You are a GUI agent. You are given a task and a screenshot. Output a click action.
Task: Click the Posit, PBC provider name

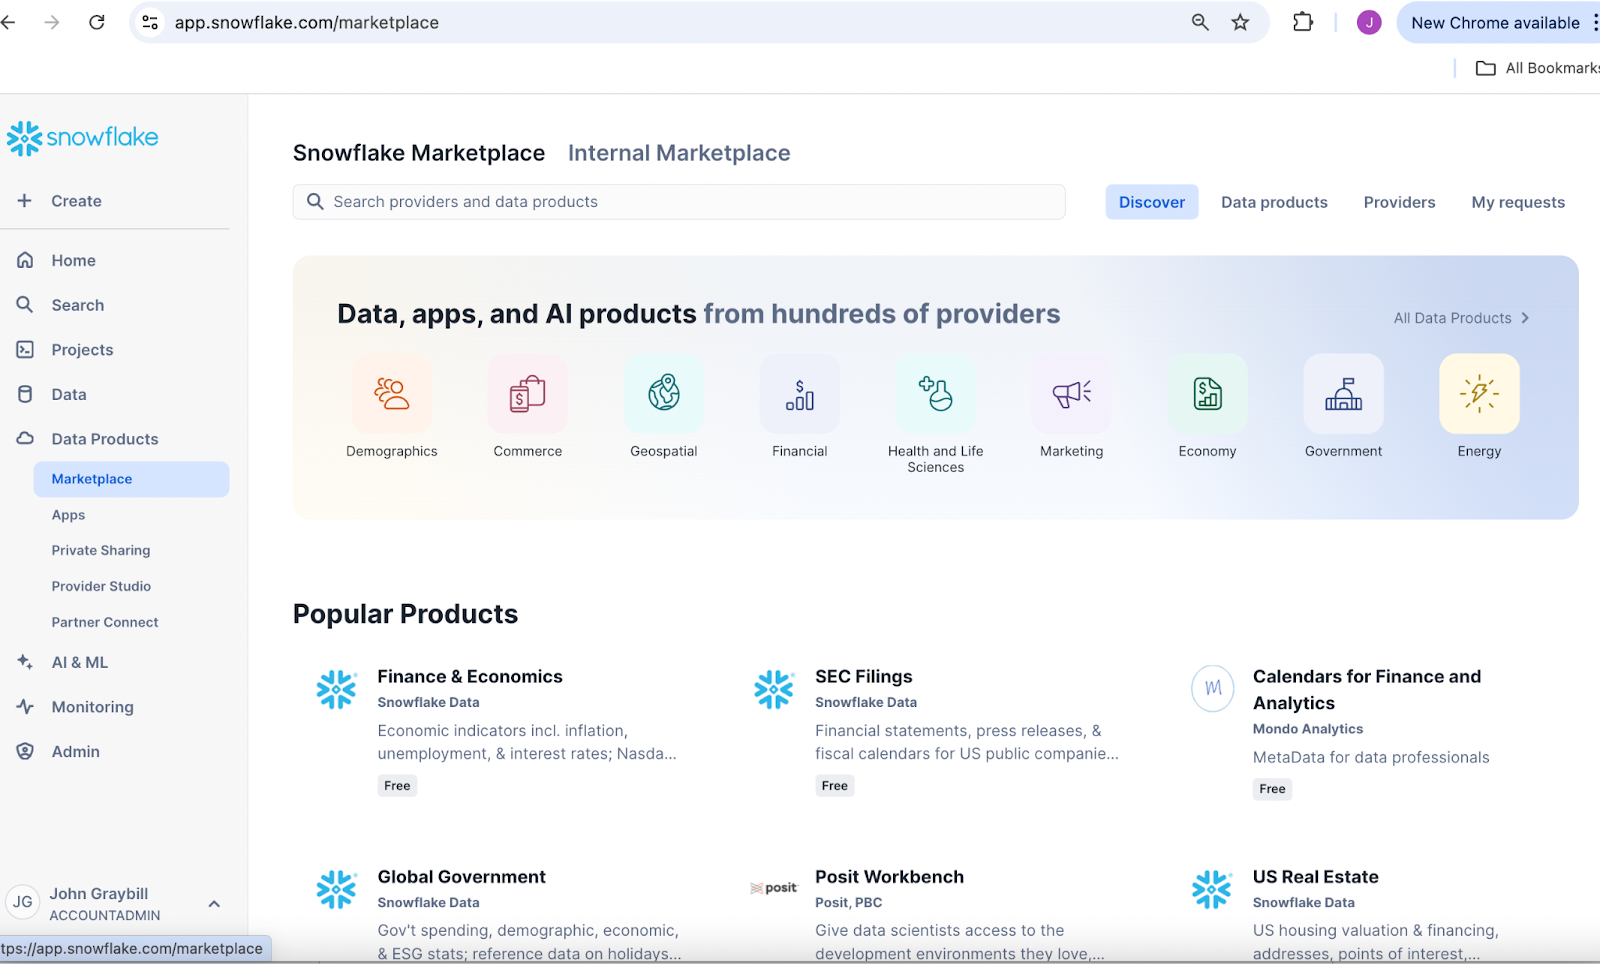[x=849, y=902]
